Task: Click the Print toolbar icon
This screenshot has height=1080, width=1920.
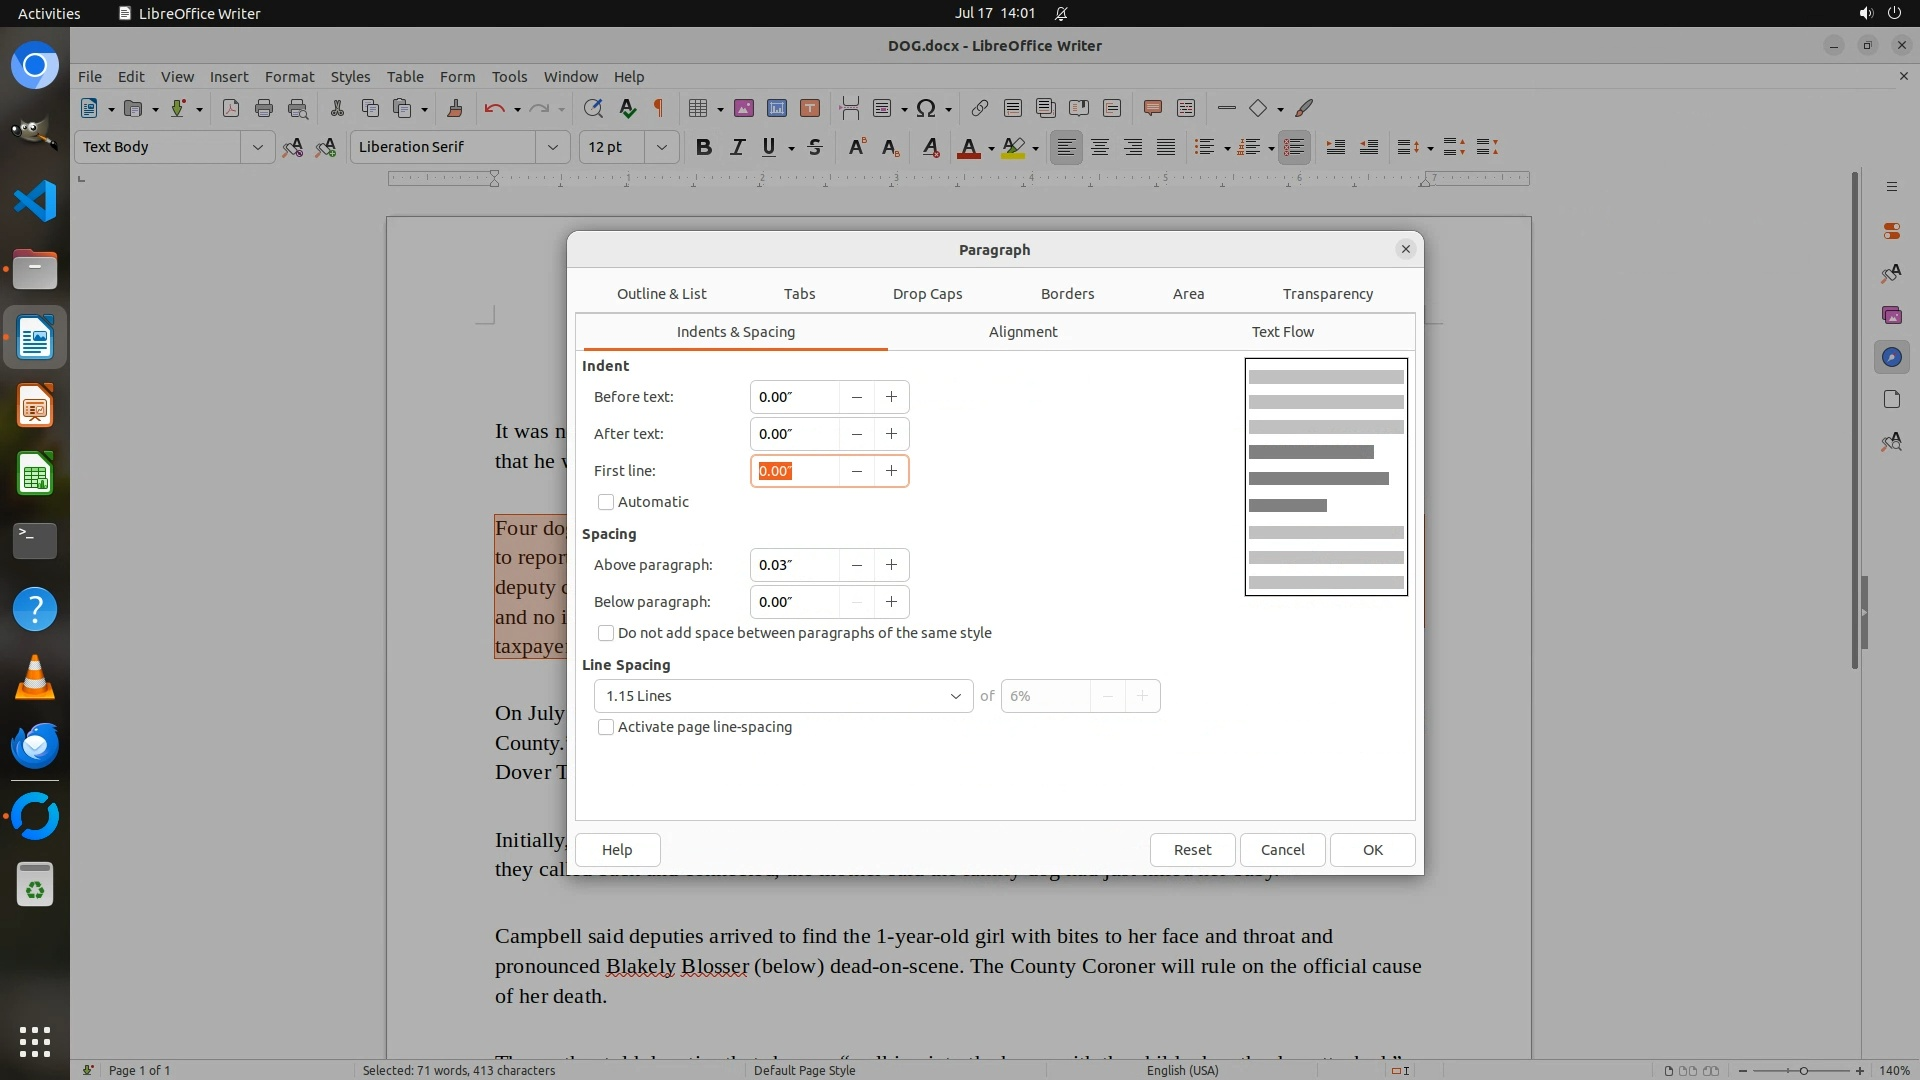Action: (x=264, y=108)
